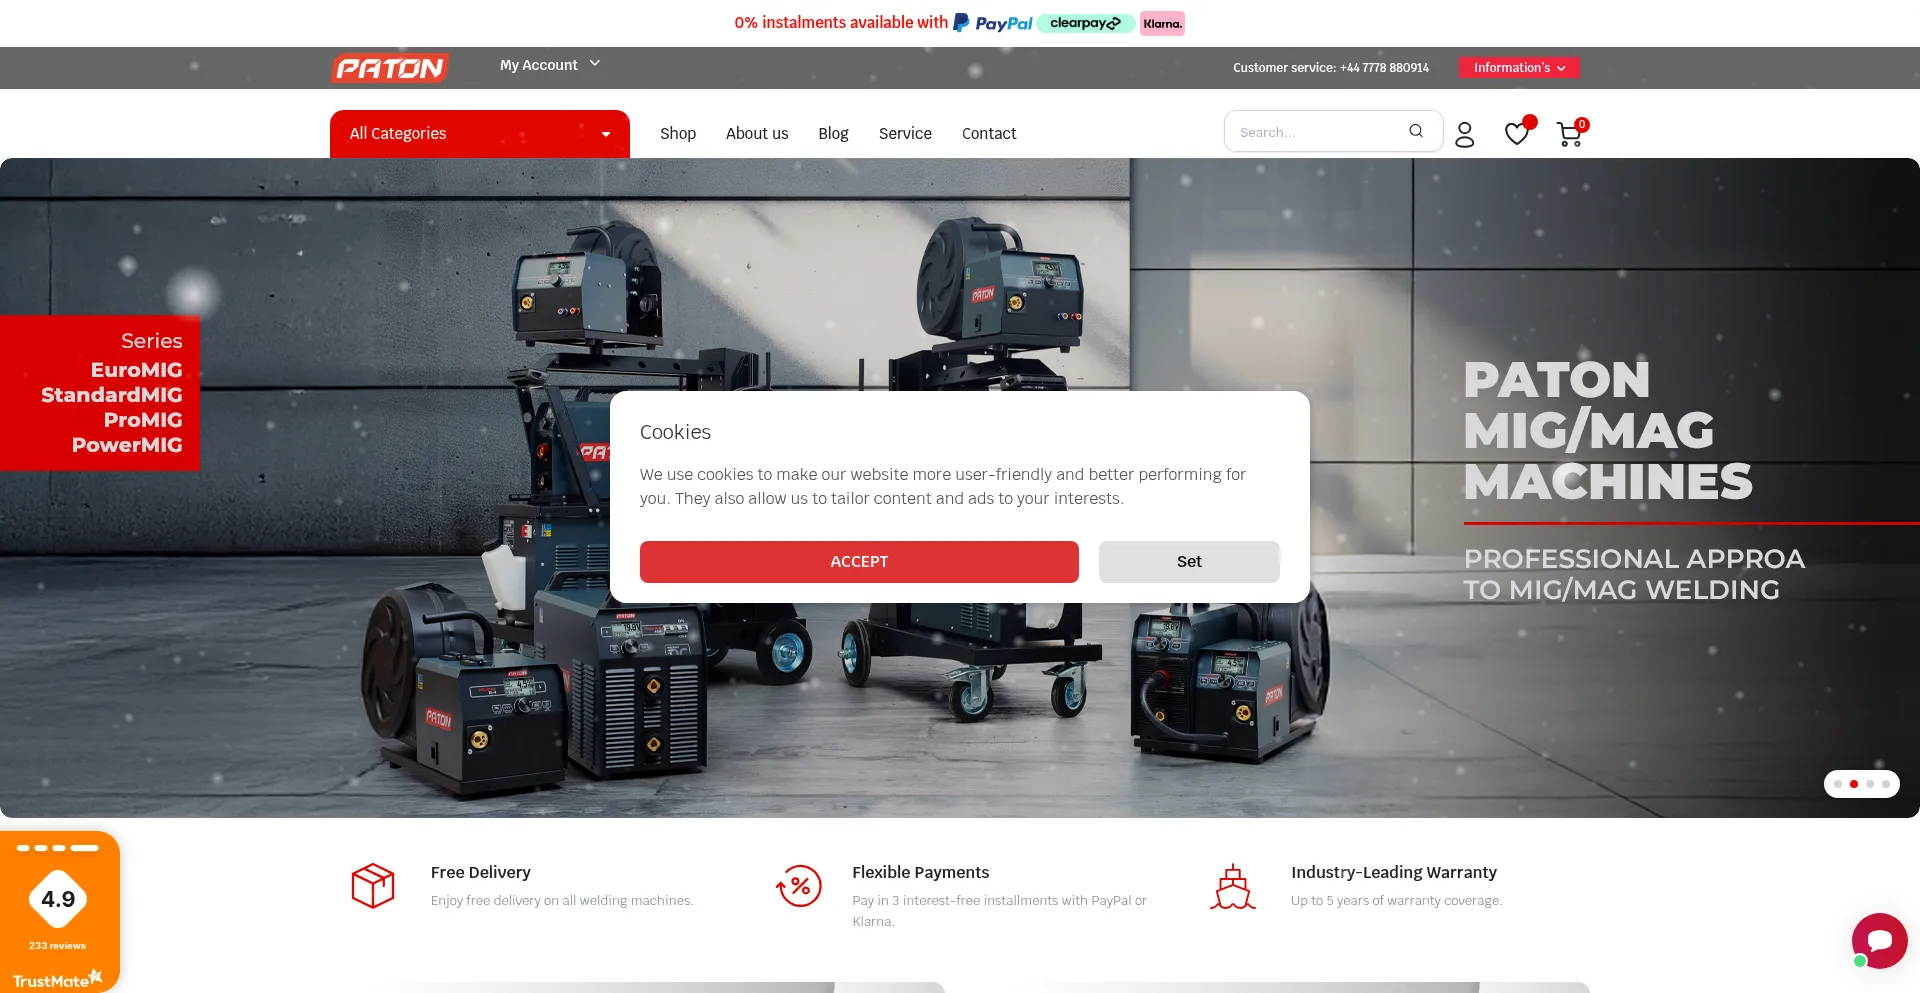
Task: Select the active red carousel dot
Action: click(1854, 784)
